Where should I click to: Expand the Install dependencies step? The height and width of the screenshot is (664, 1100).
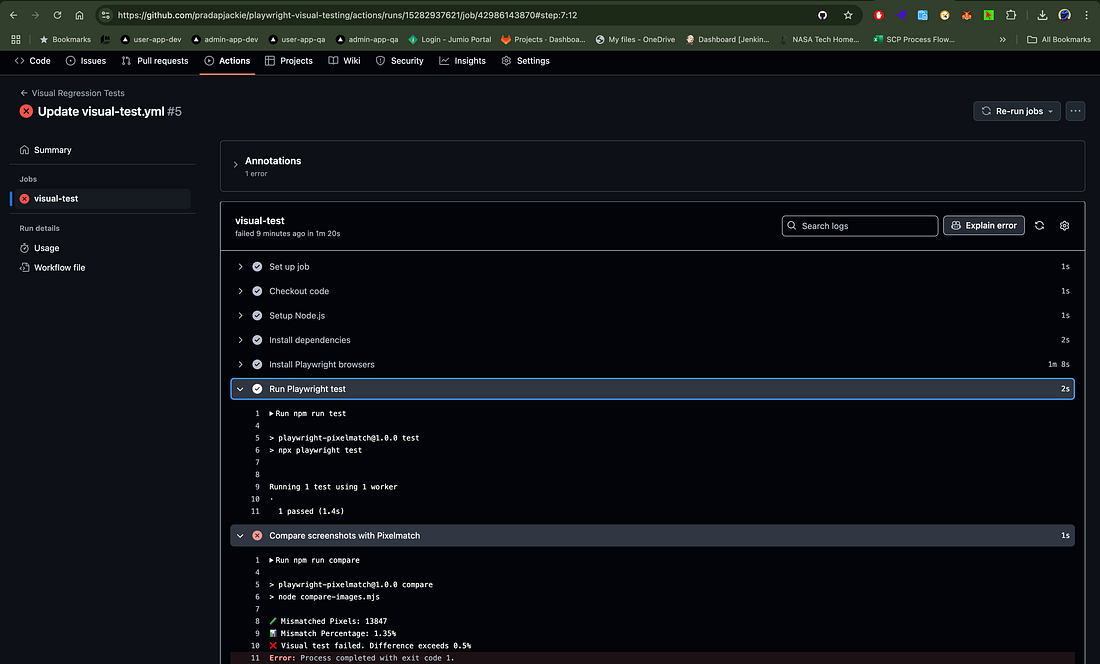pyautogui.click(x=241, y=340)
